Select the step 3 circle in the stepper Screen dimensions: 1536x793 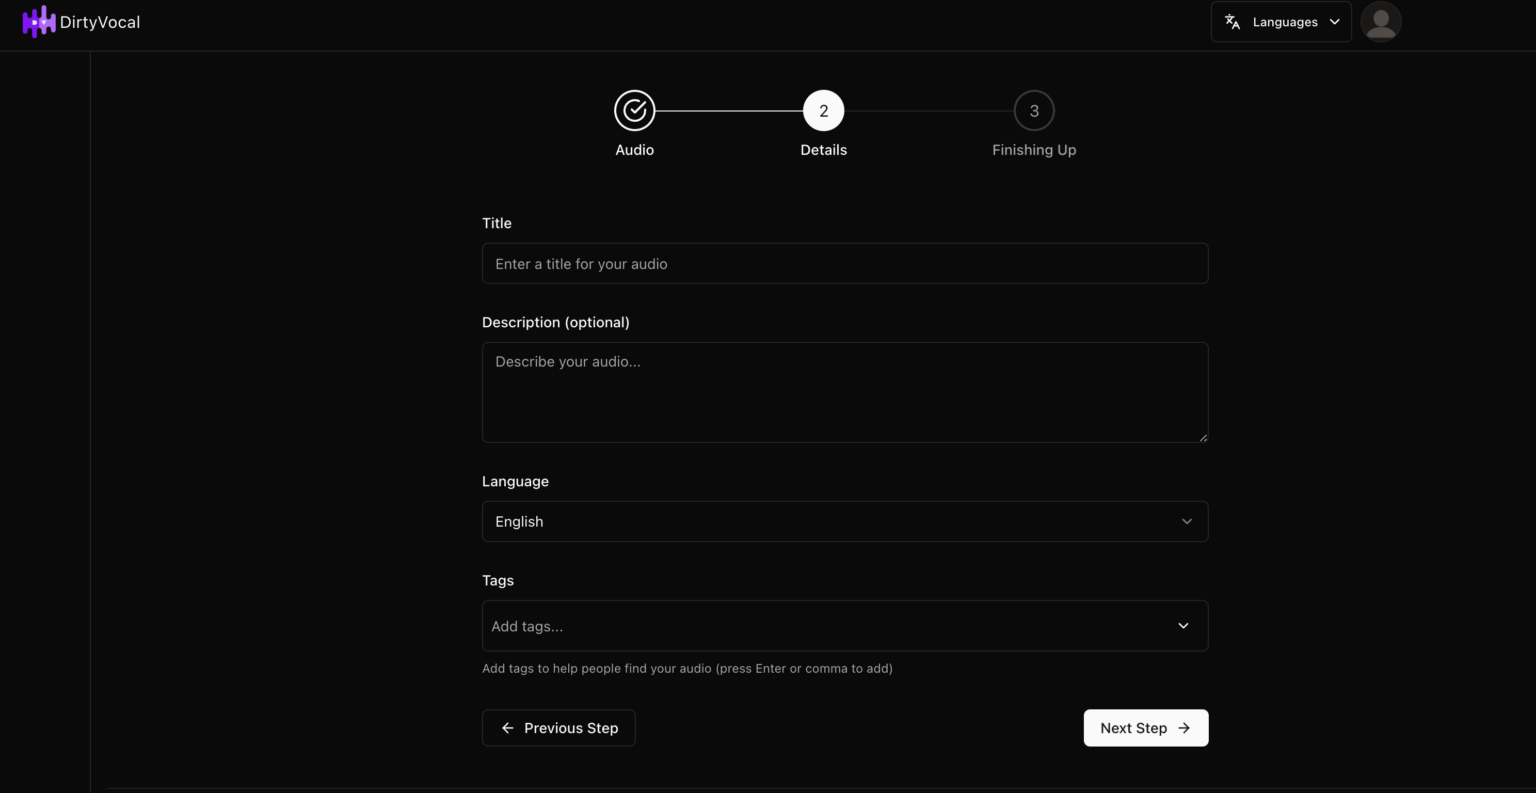click(1034, 110)
